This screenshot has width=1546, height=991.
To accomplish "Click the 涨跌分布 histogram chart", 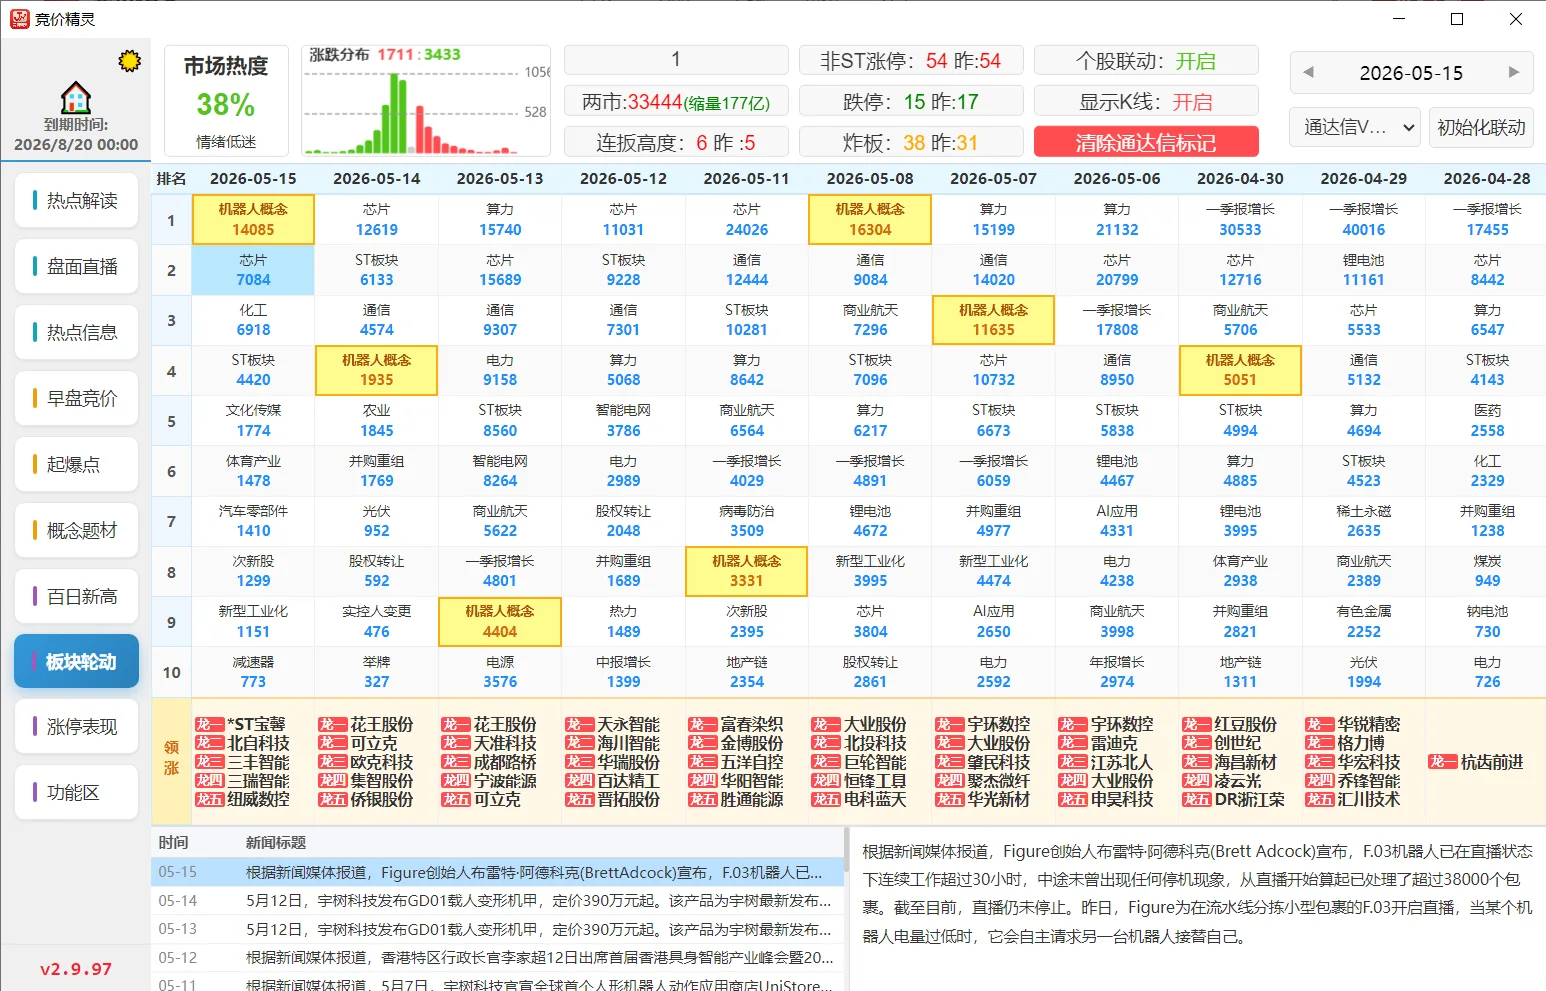I will click(x=426, y=101).
